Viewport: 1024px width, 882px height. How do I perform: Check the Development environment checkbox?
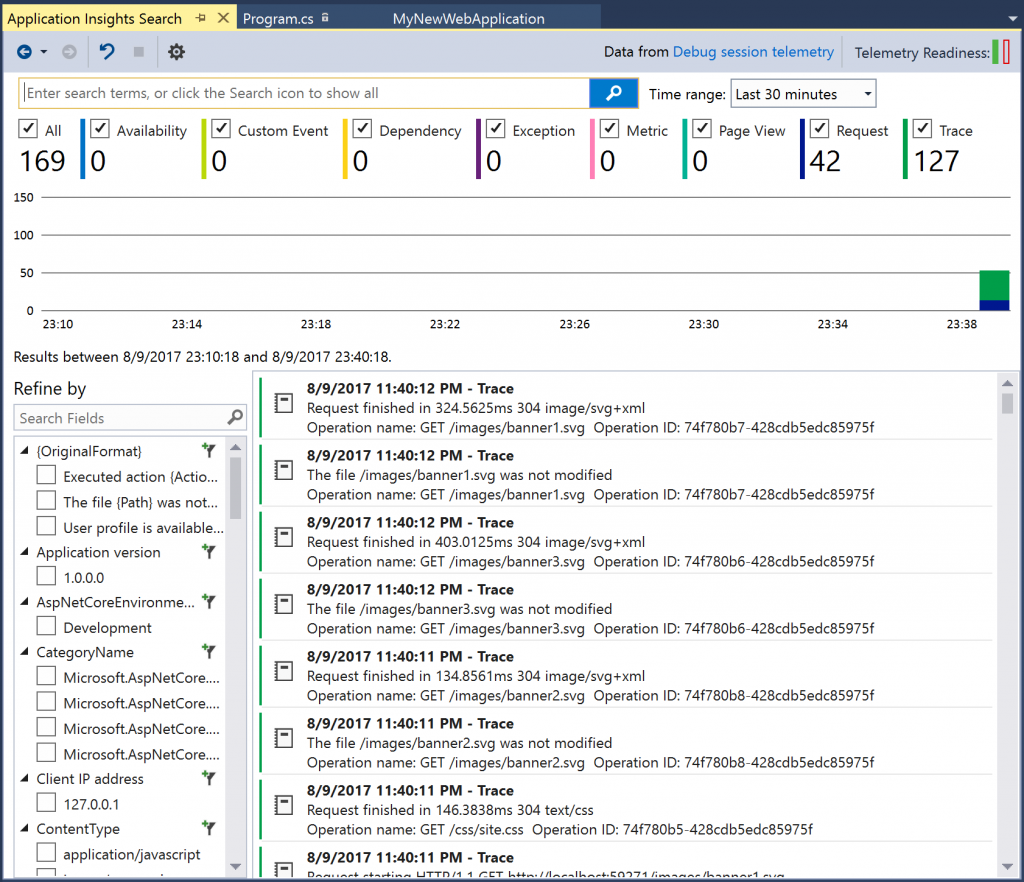(x=46, y=625)
